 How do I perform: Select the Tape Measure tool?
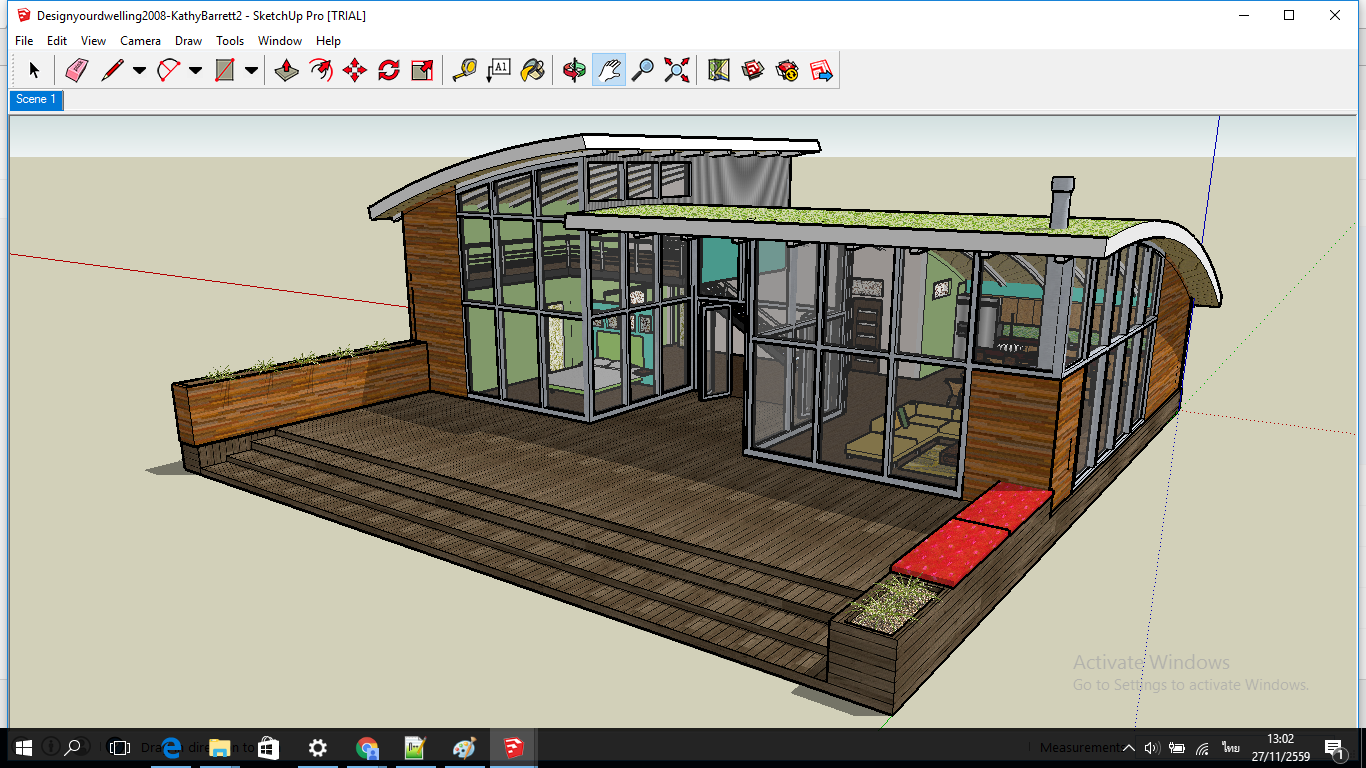point(463,69)
